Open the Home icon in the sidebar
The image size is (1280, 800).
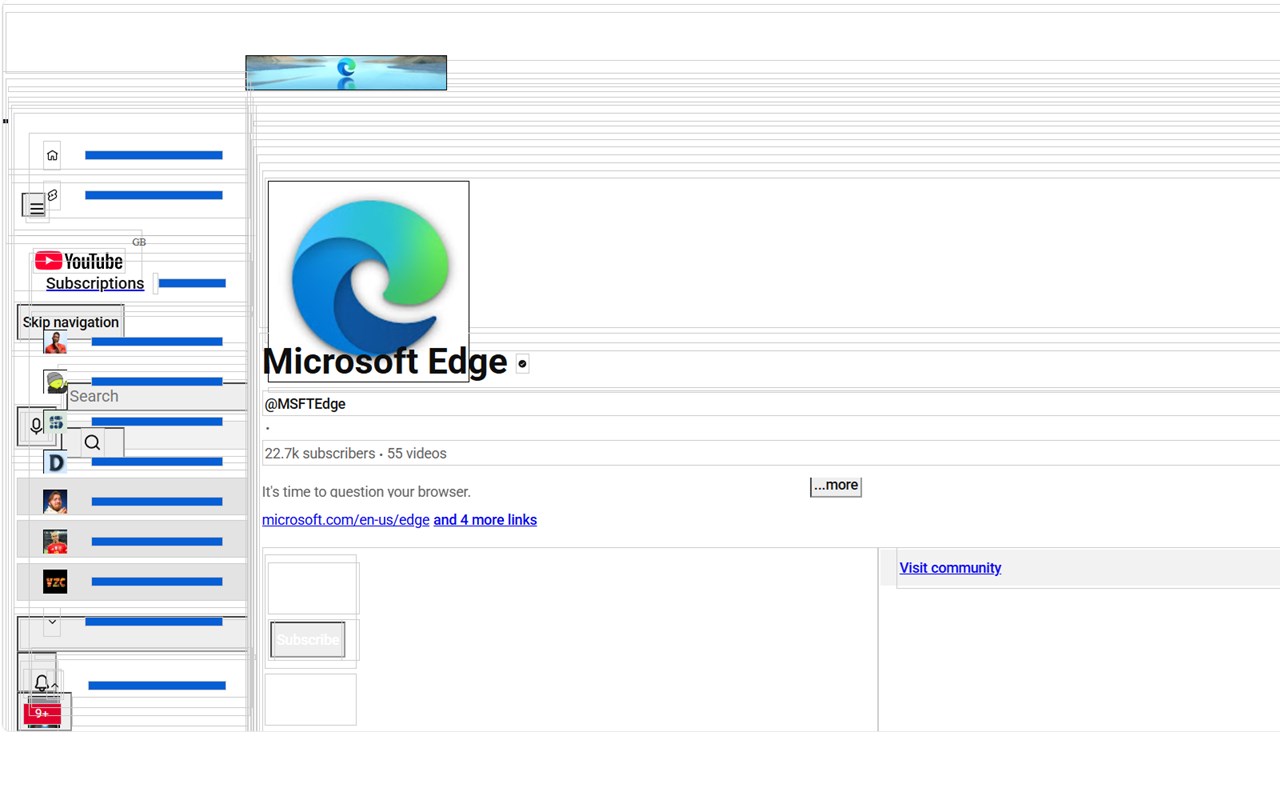52,155
